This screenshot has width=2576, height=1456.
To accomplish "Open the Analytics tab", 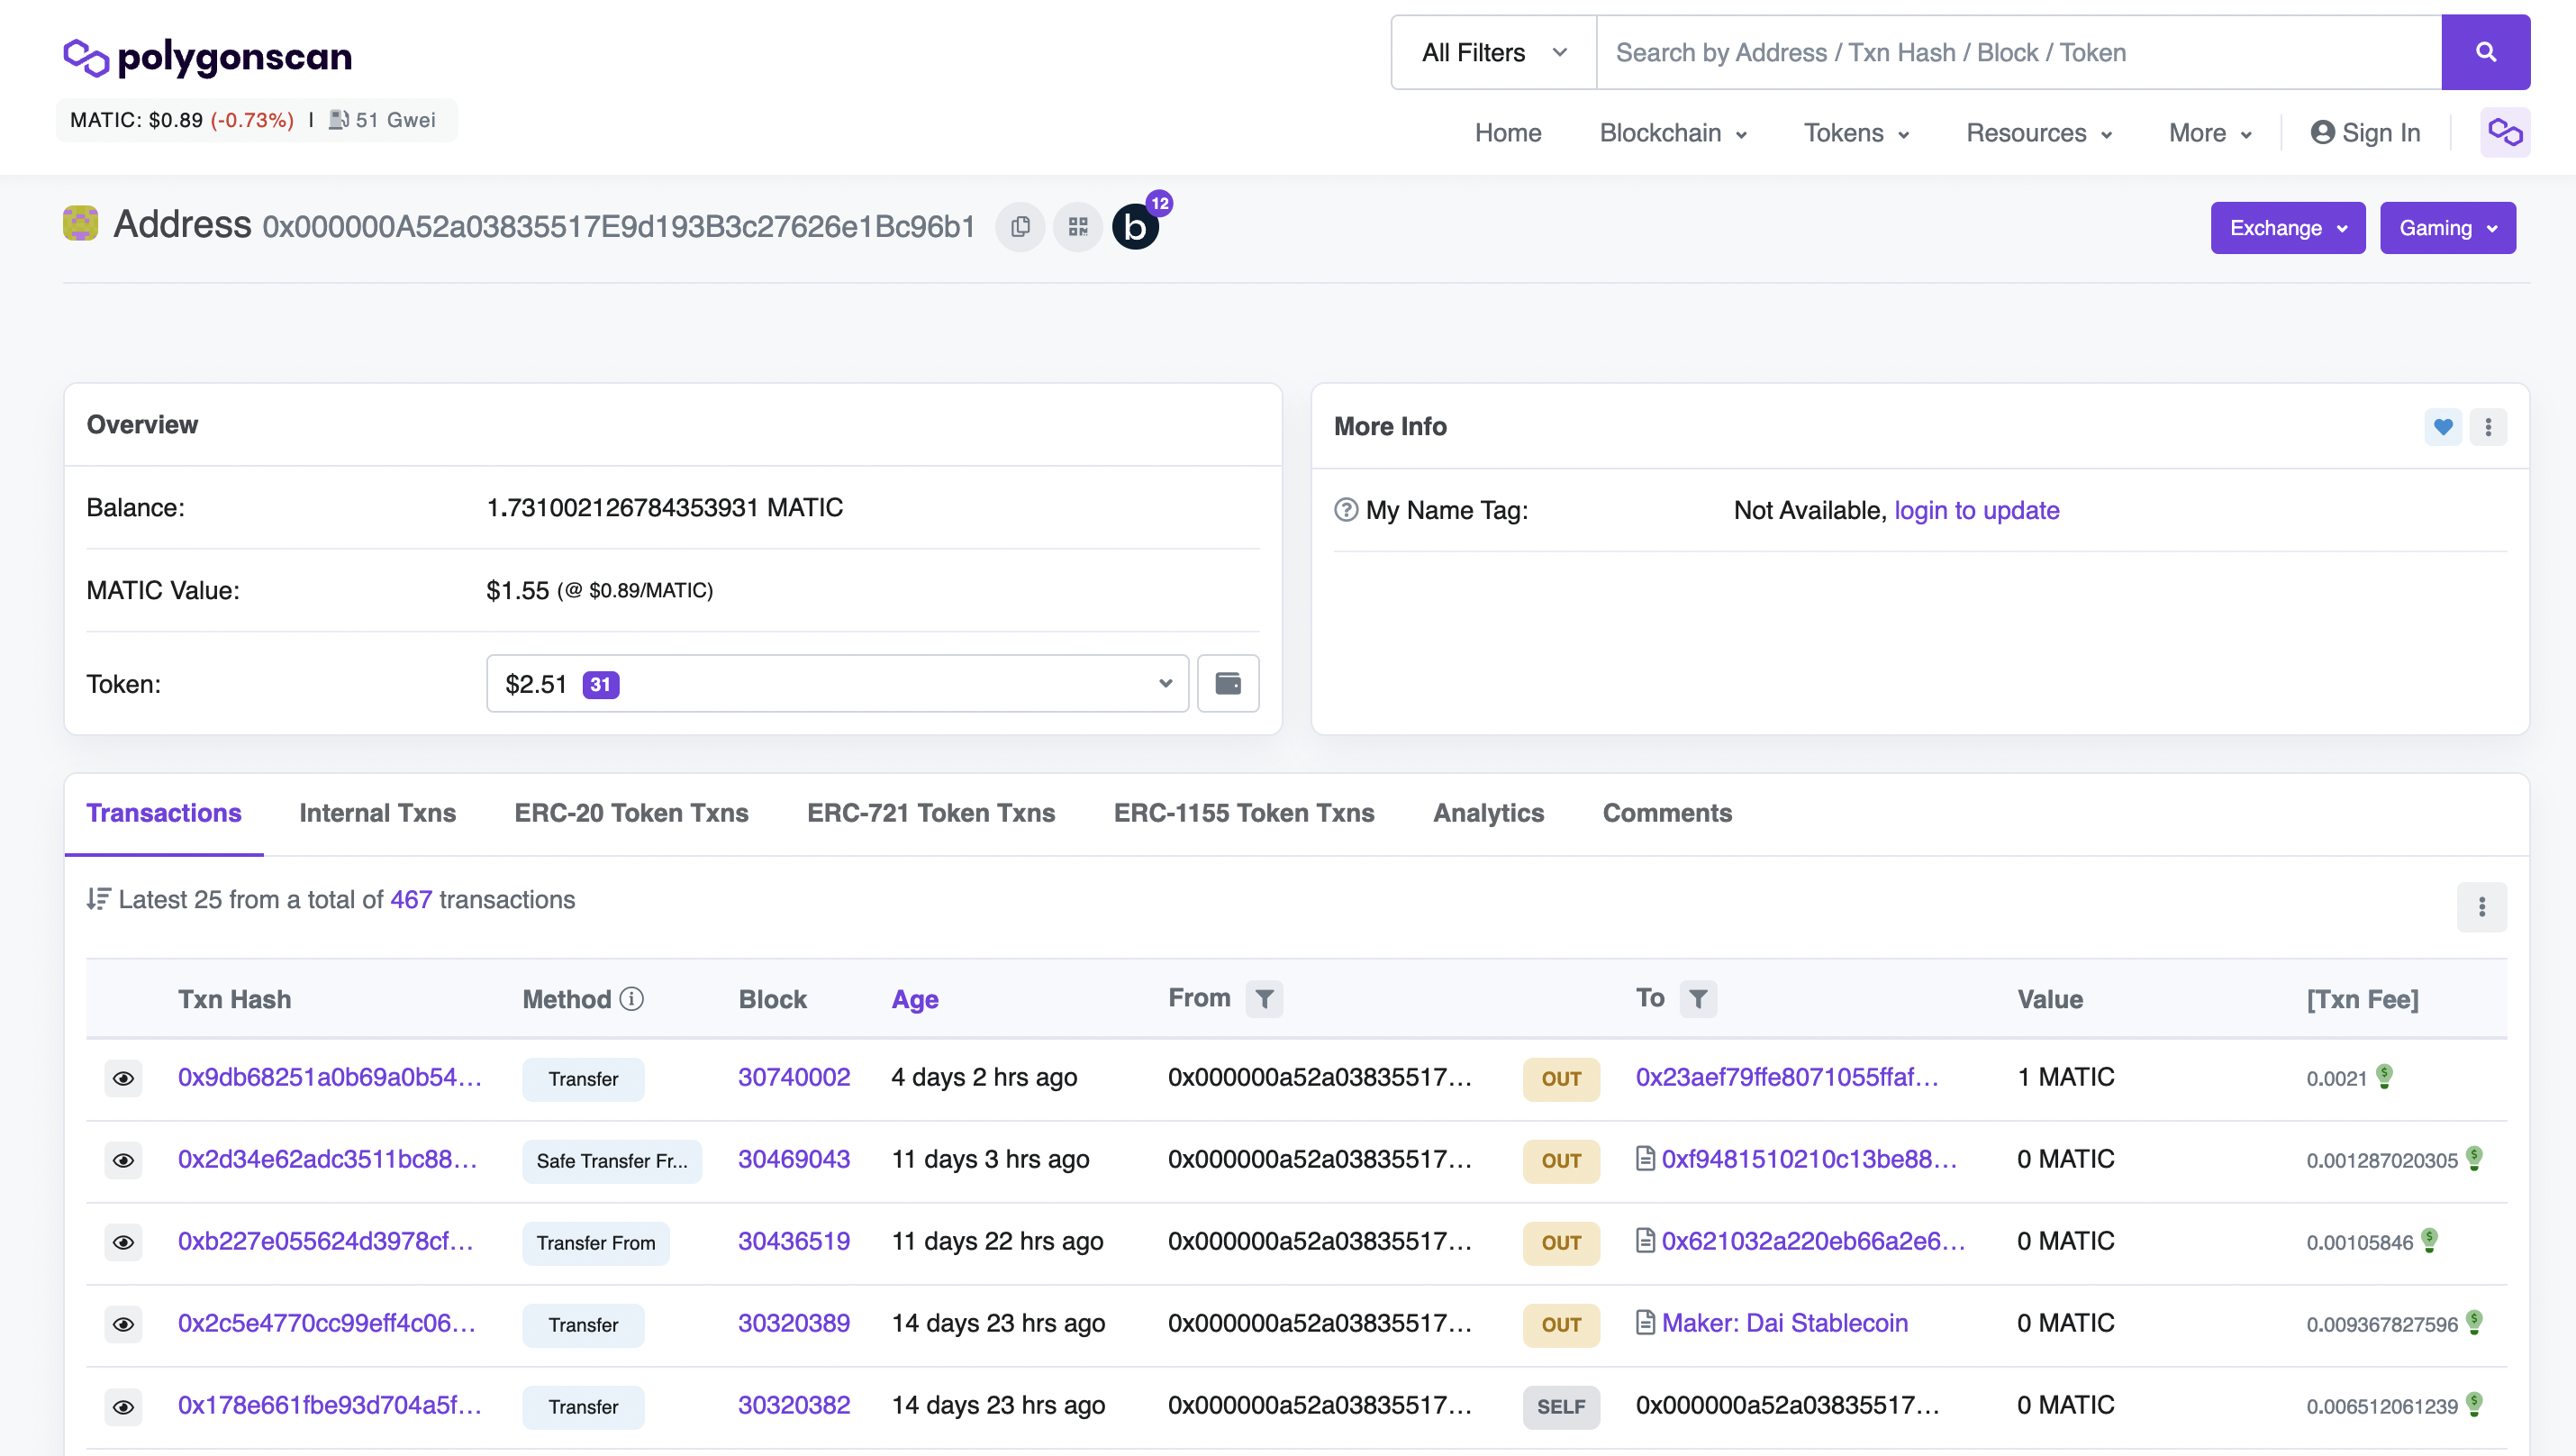I will pyautogui.click(x=1488, y=813).
